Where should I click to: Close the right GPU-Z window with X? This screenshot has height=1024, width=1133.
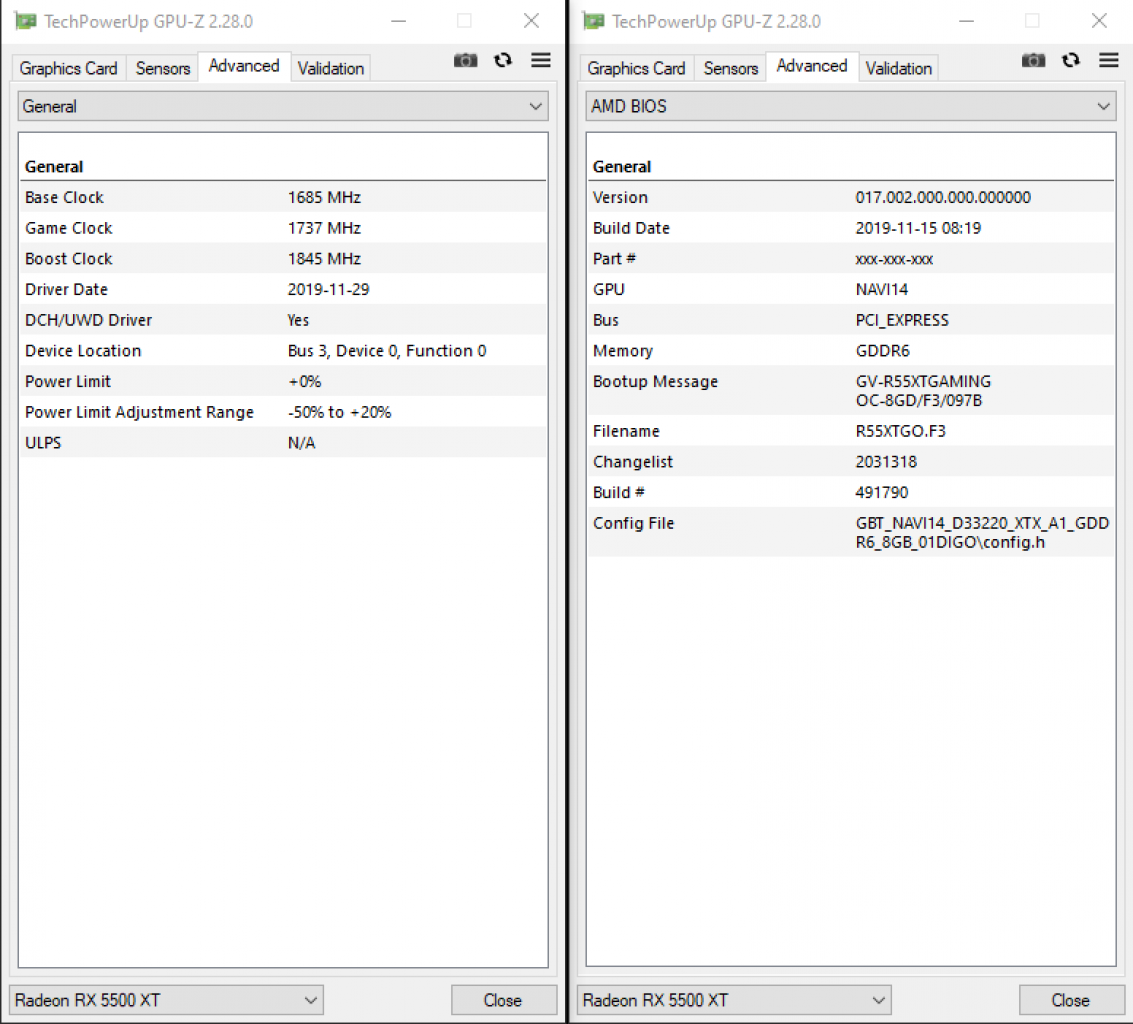1099,21
